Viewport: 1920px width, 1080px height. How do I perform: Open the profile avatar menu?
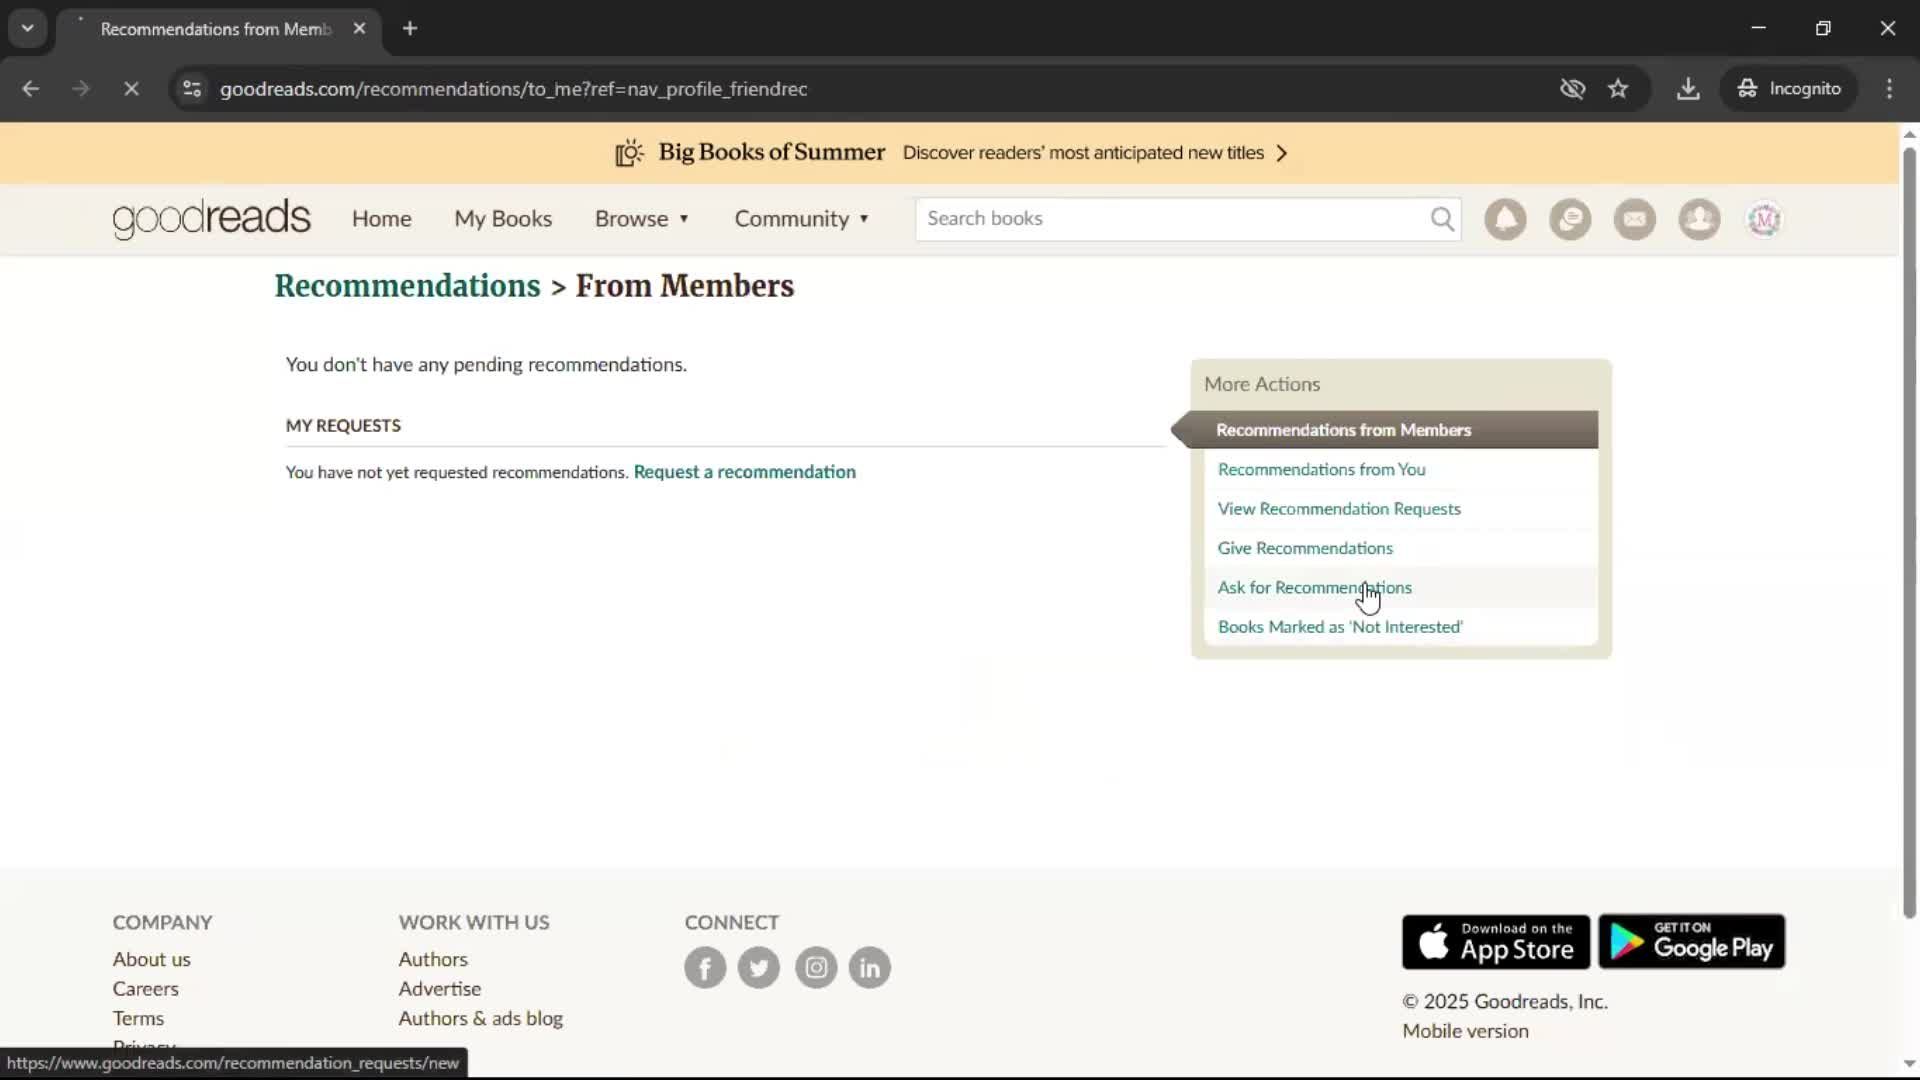pos(1764,219)
